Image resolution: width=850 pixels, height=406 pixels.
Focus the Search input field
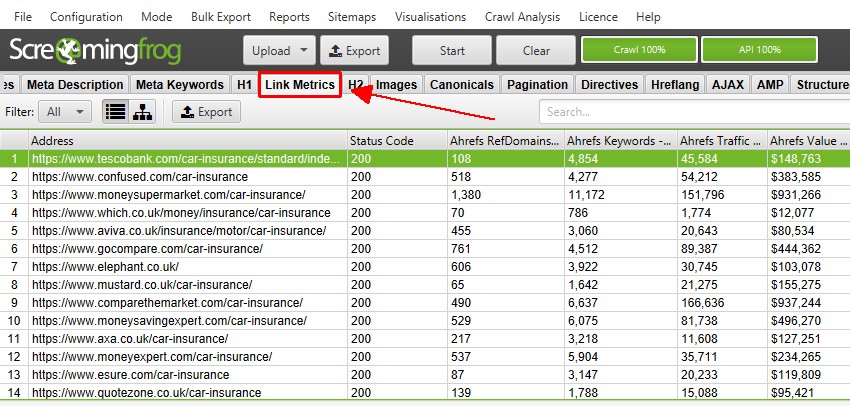(694, 112)
